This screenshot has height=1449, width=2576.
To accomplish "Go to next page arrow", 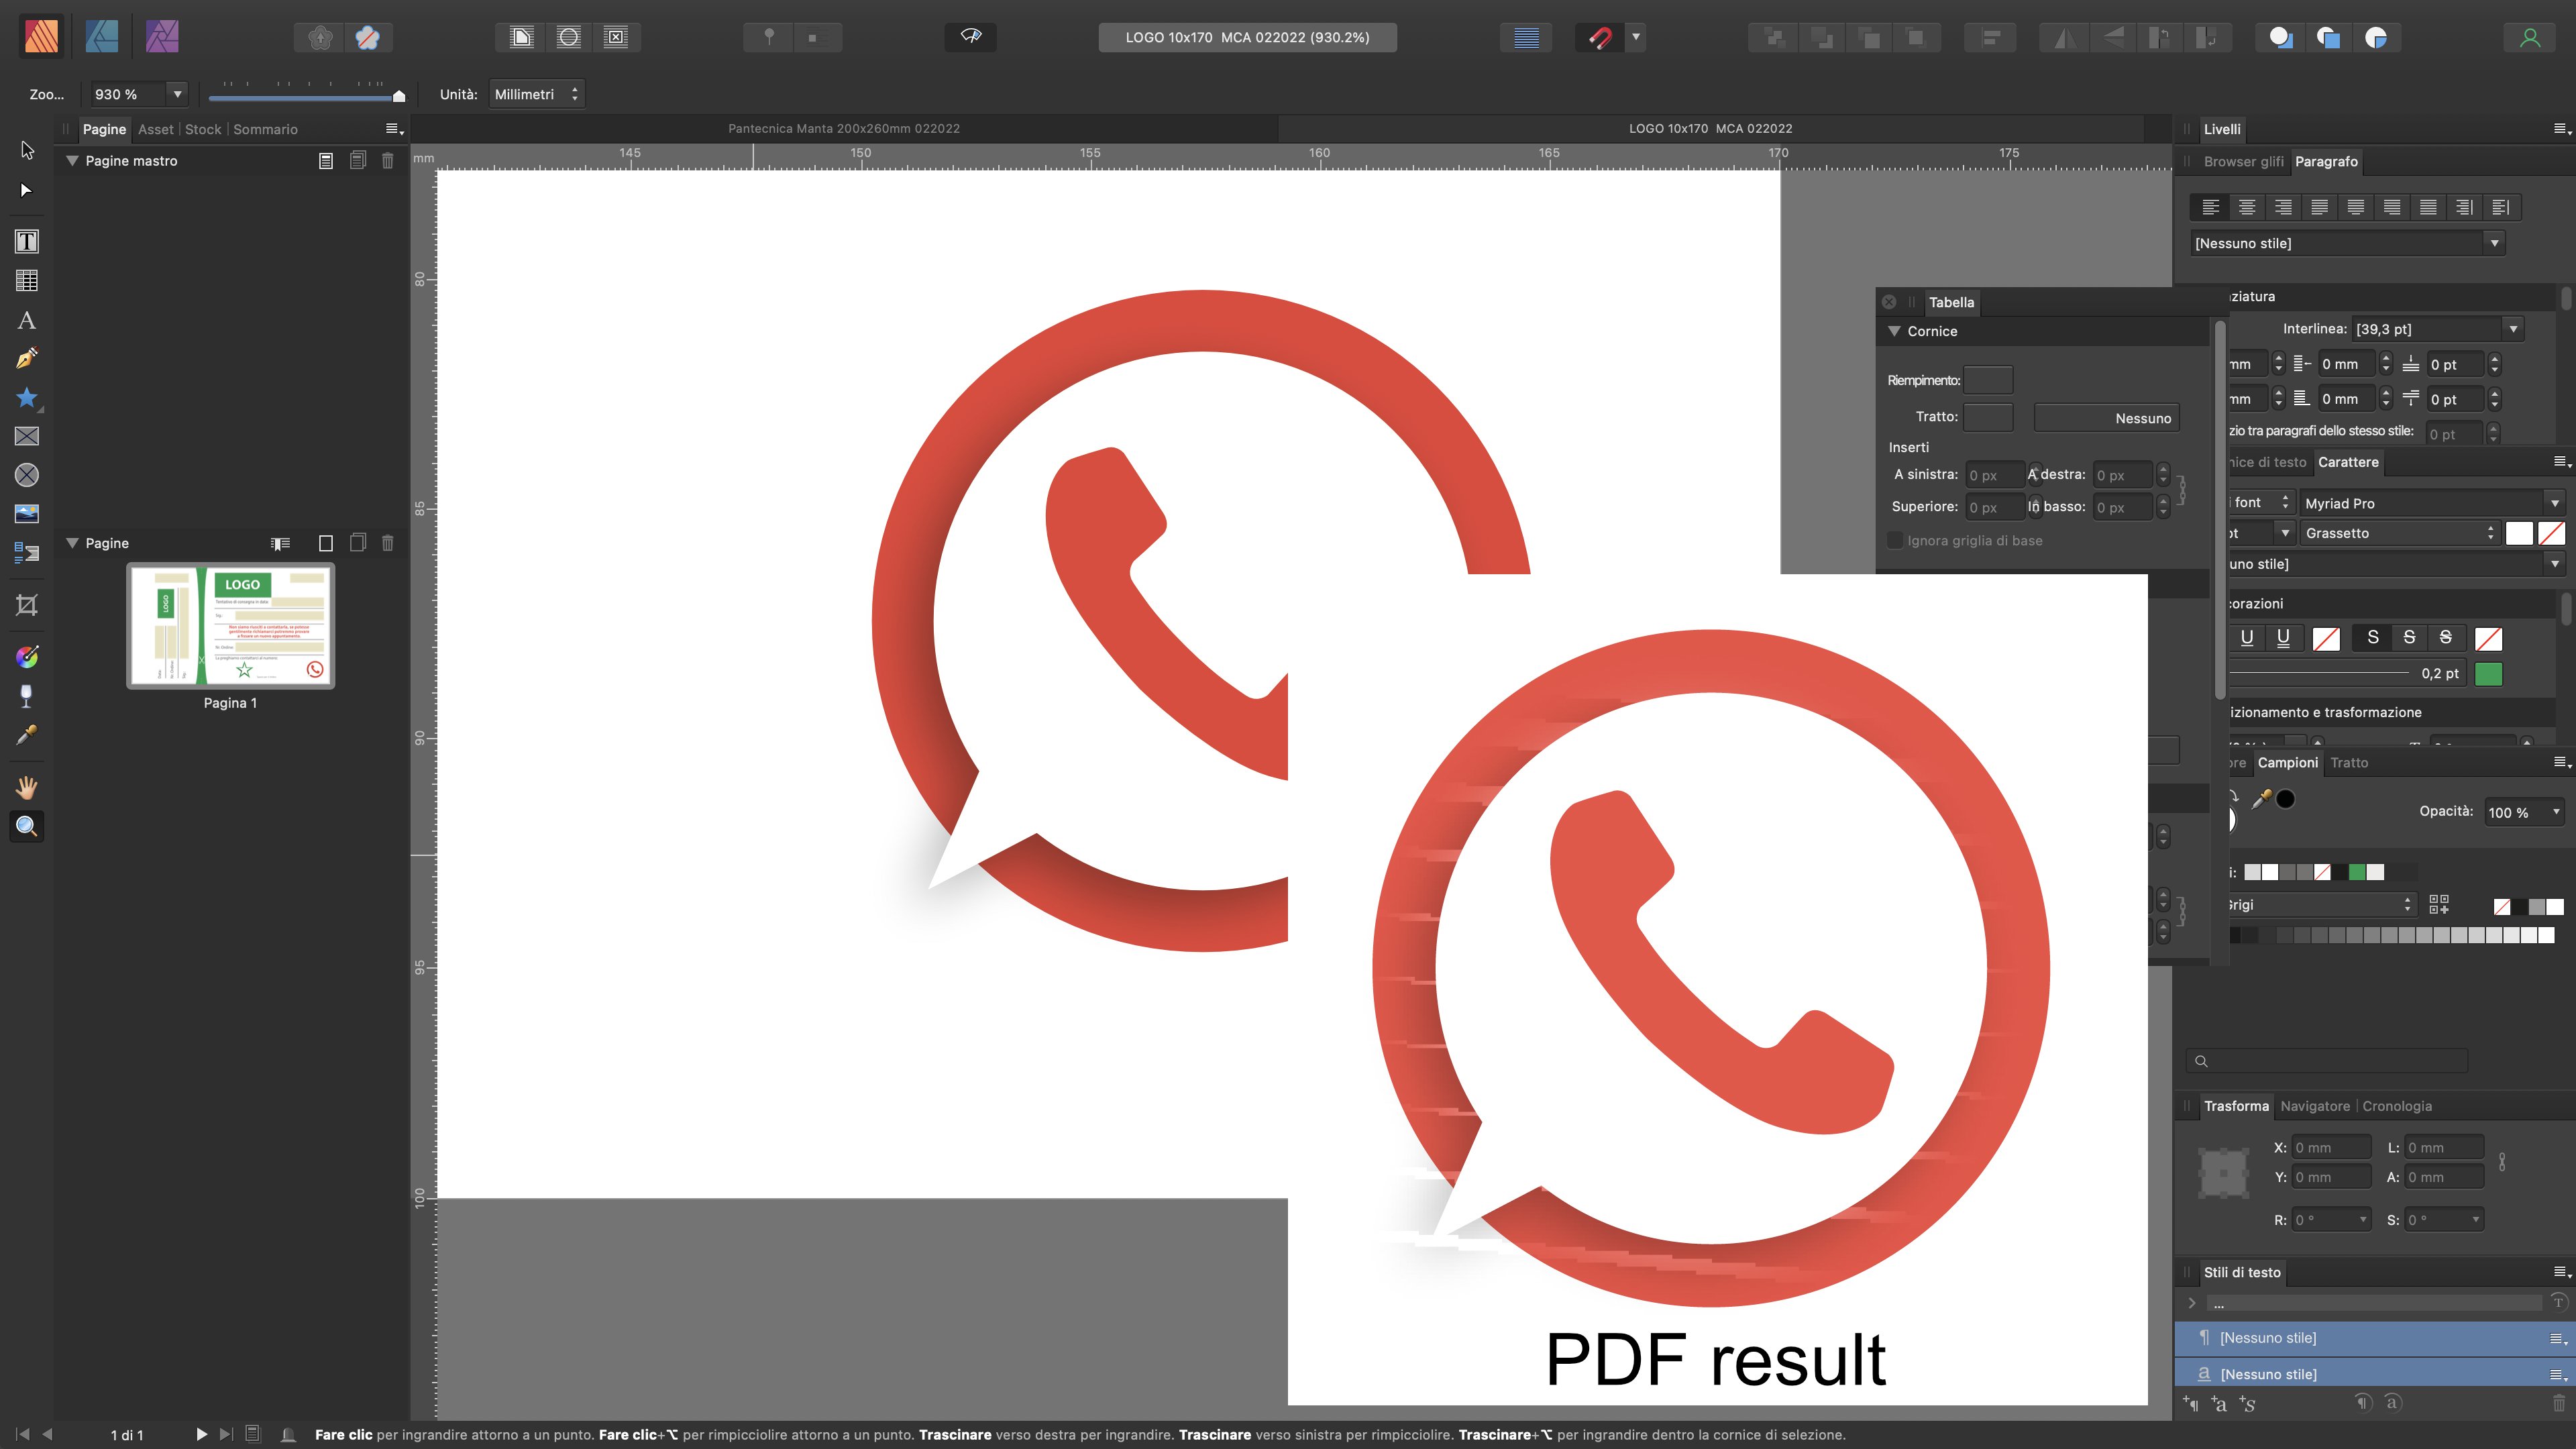I will [201, 1434].
